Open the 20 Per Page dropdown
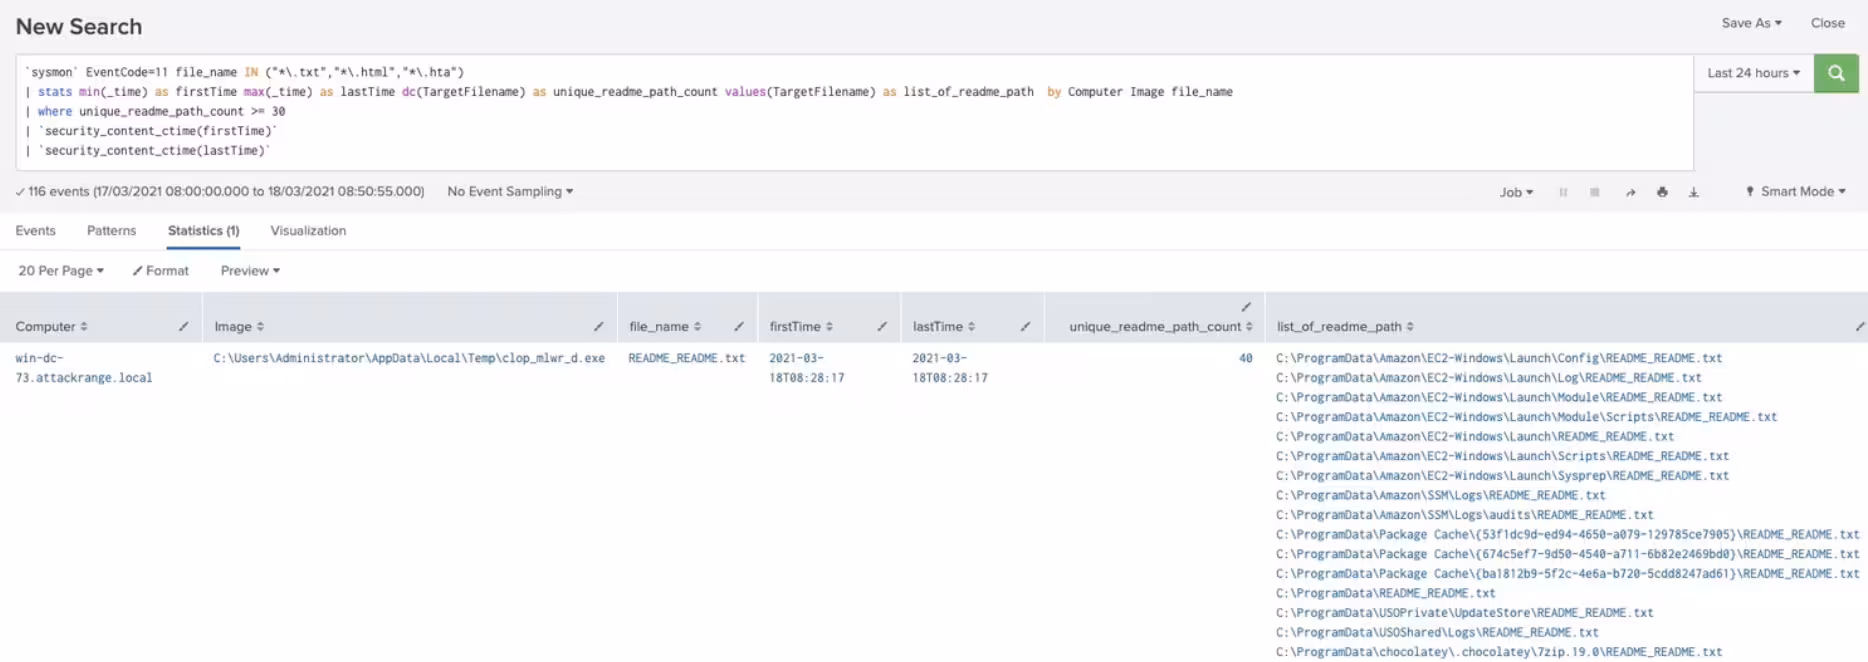1868x662 pixels. click(61, 271)
